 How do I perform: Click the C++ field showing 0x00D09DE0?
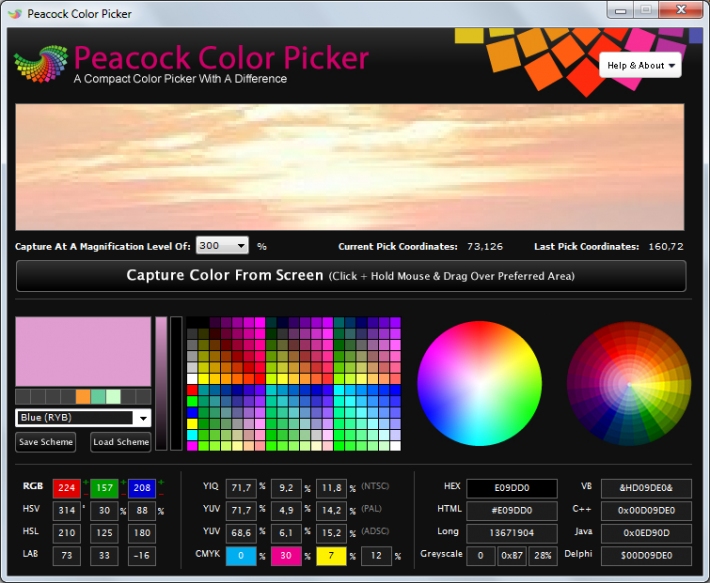[x=646, y=511]
